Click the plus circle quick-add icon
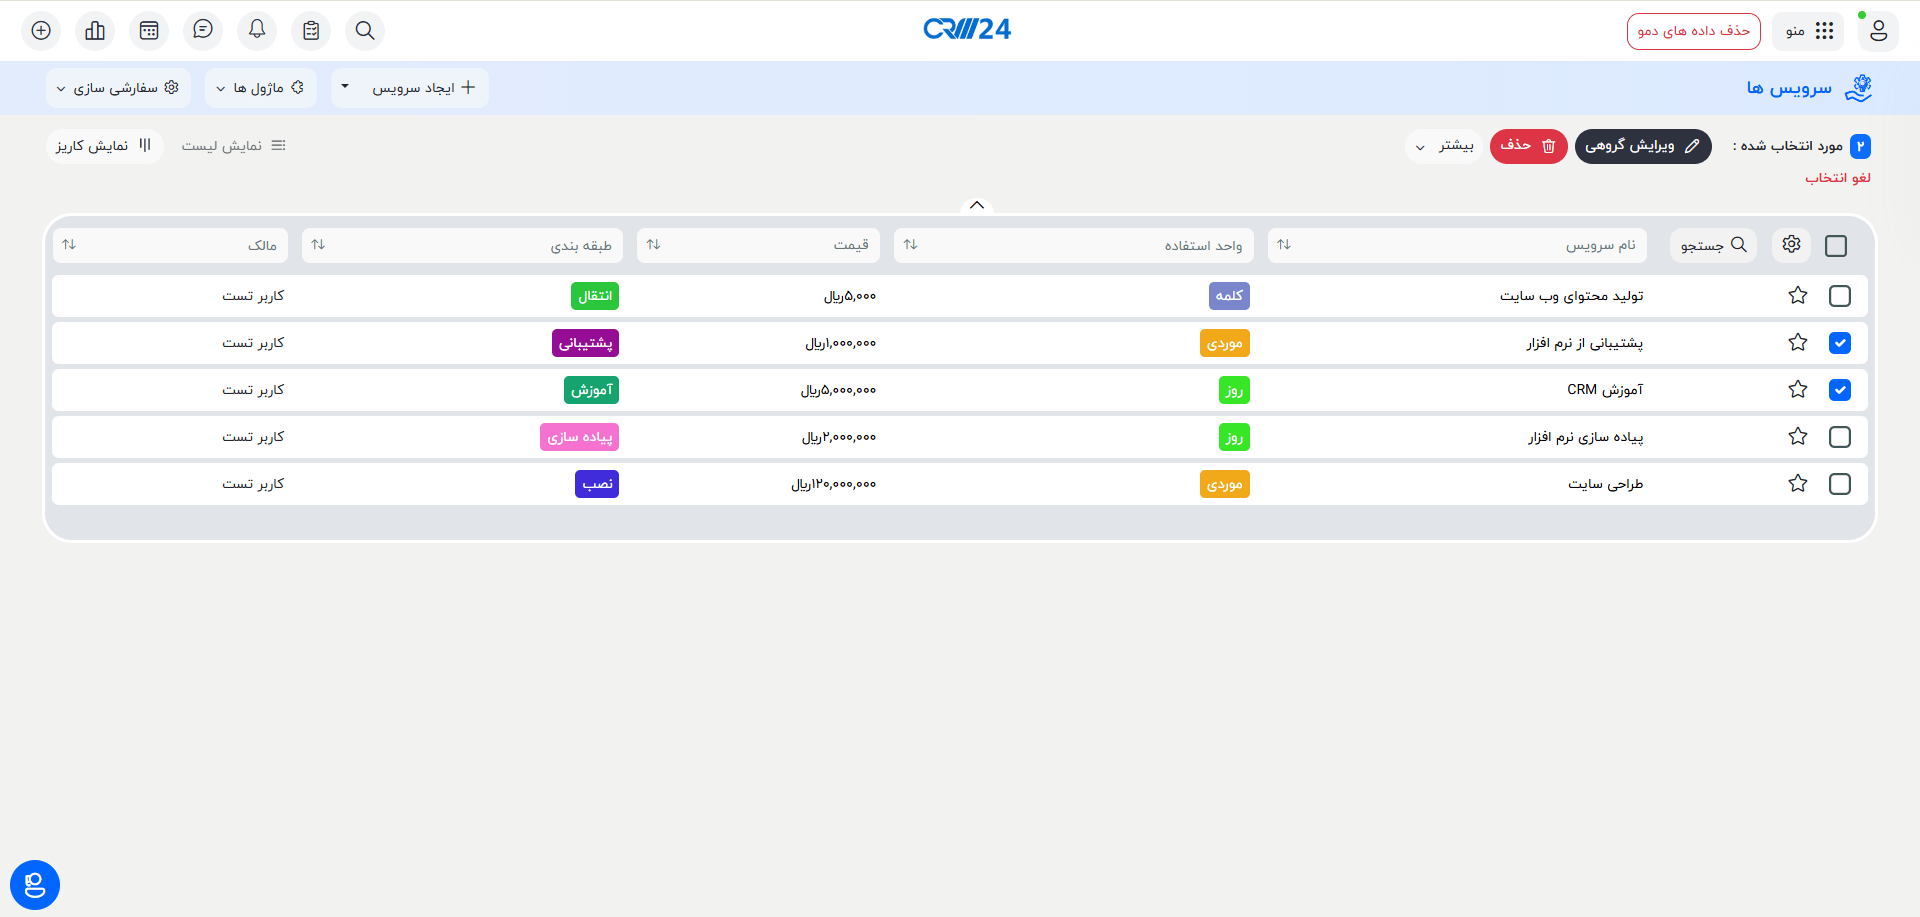The image size is (1920, 917). click(41, 31)
